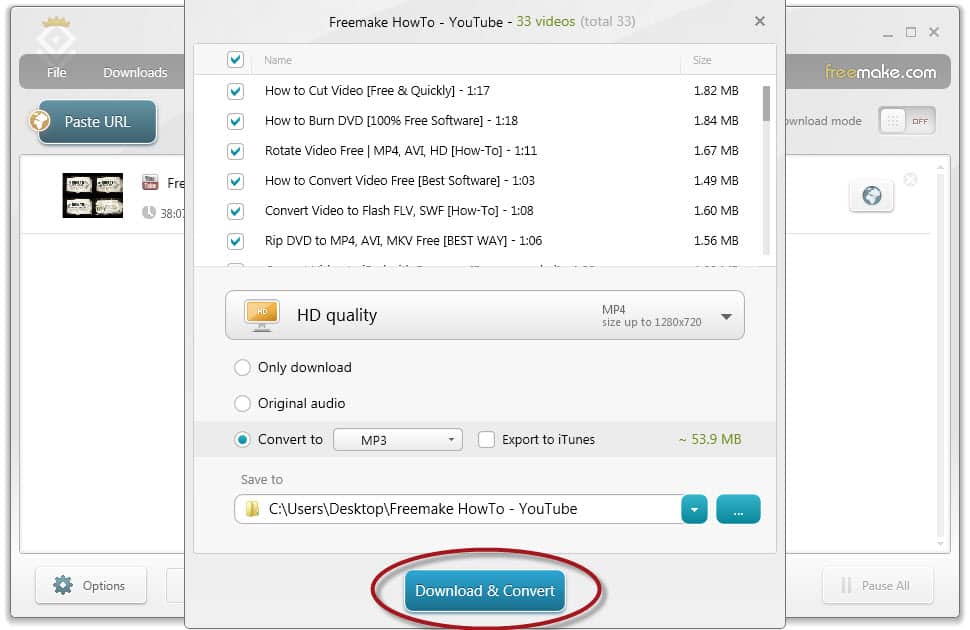Click the '1.84 MB' size value
The height and width of the screenshot is (630, 970).
[716, 121]
